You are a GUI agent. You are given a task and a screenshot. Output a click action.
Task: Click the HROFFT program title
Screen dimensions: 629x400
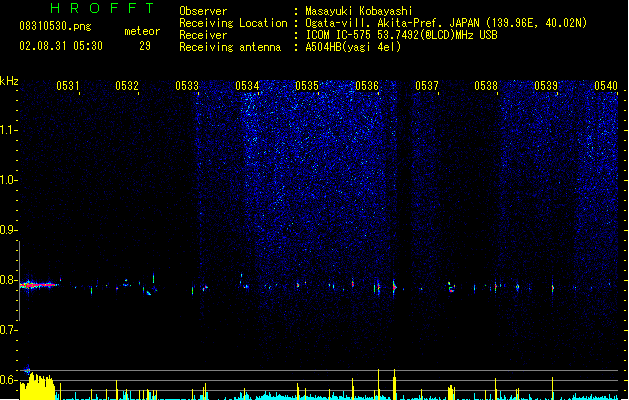(103, 8)
